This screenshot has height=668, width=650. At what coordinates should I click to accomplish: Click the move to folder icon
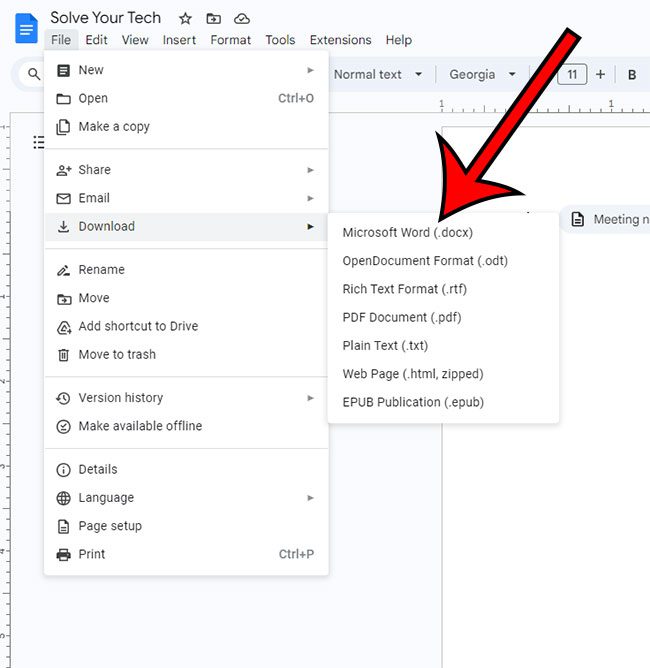(213, 19)
